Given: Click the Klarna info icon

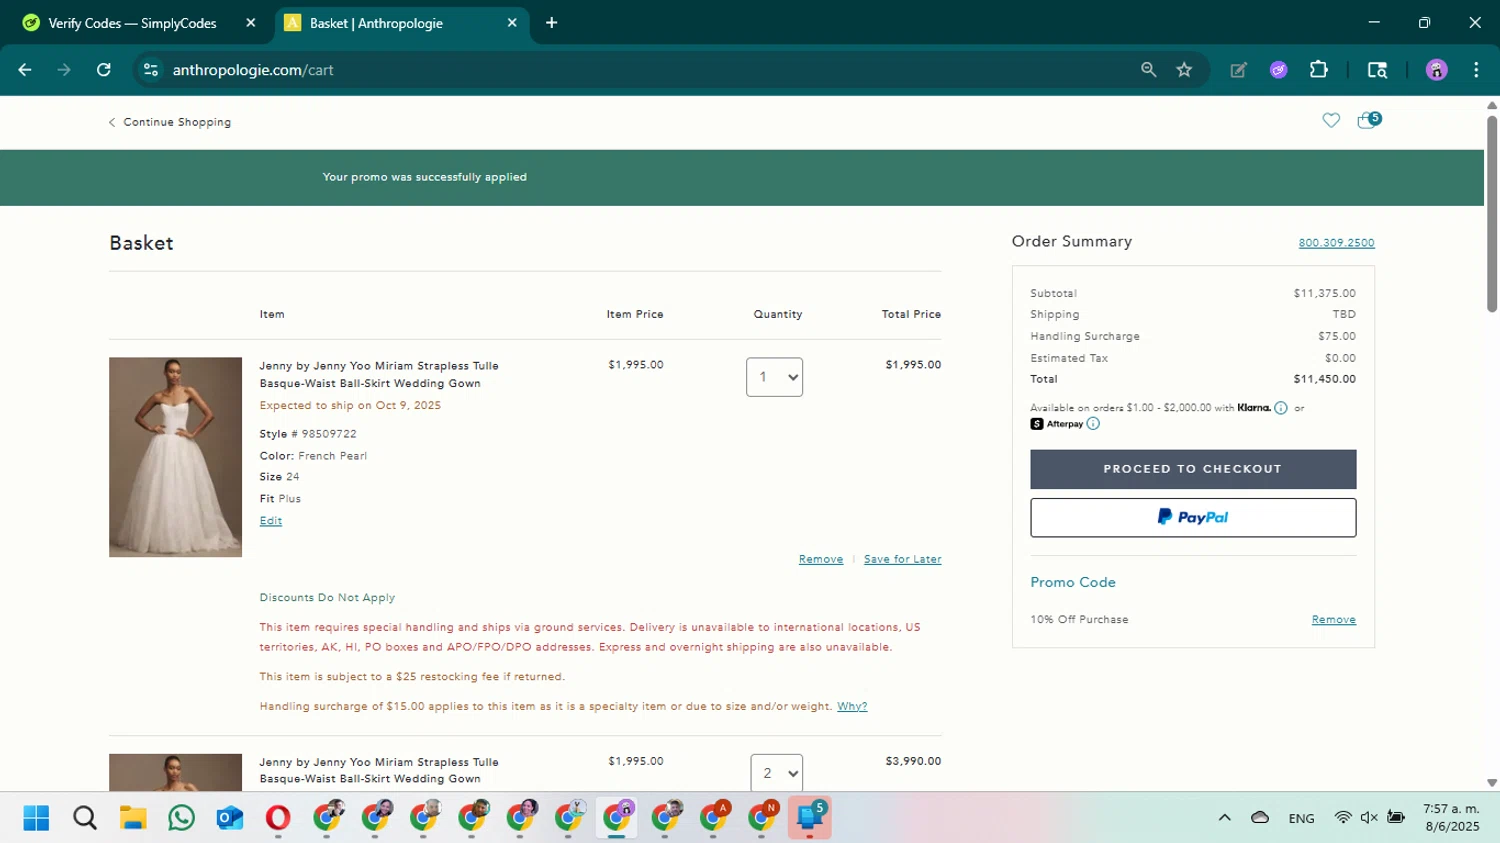Looking at the screenshot, I should pyautogui.click(x=1281, y=408).
